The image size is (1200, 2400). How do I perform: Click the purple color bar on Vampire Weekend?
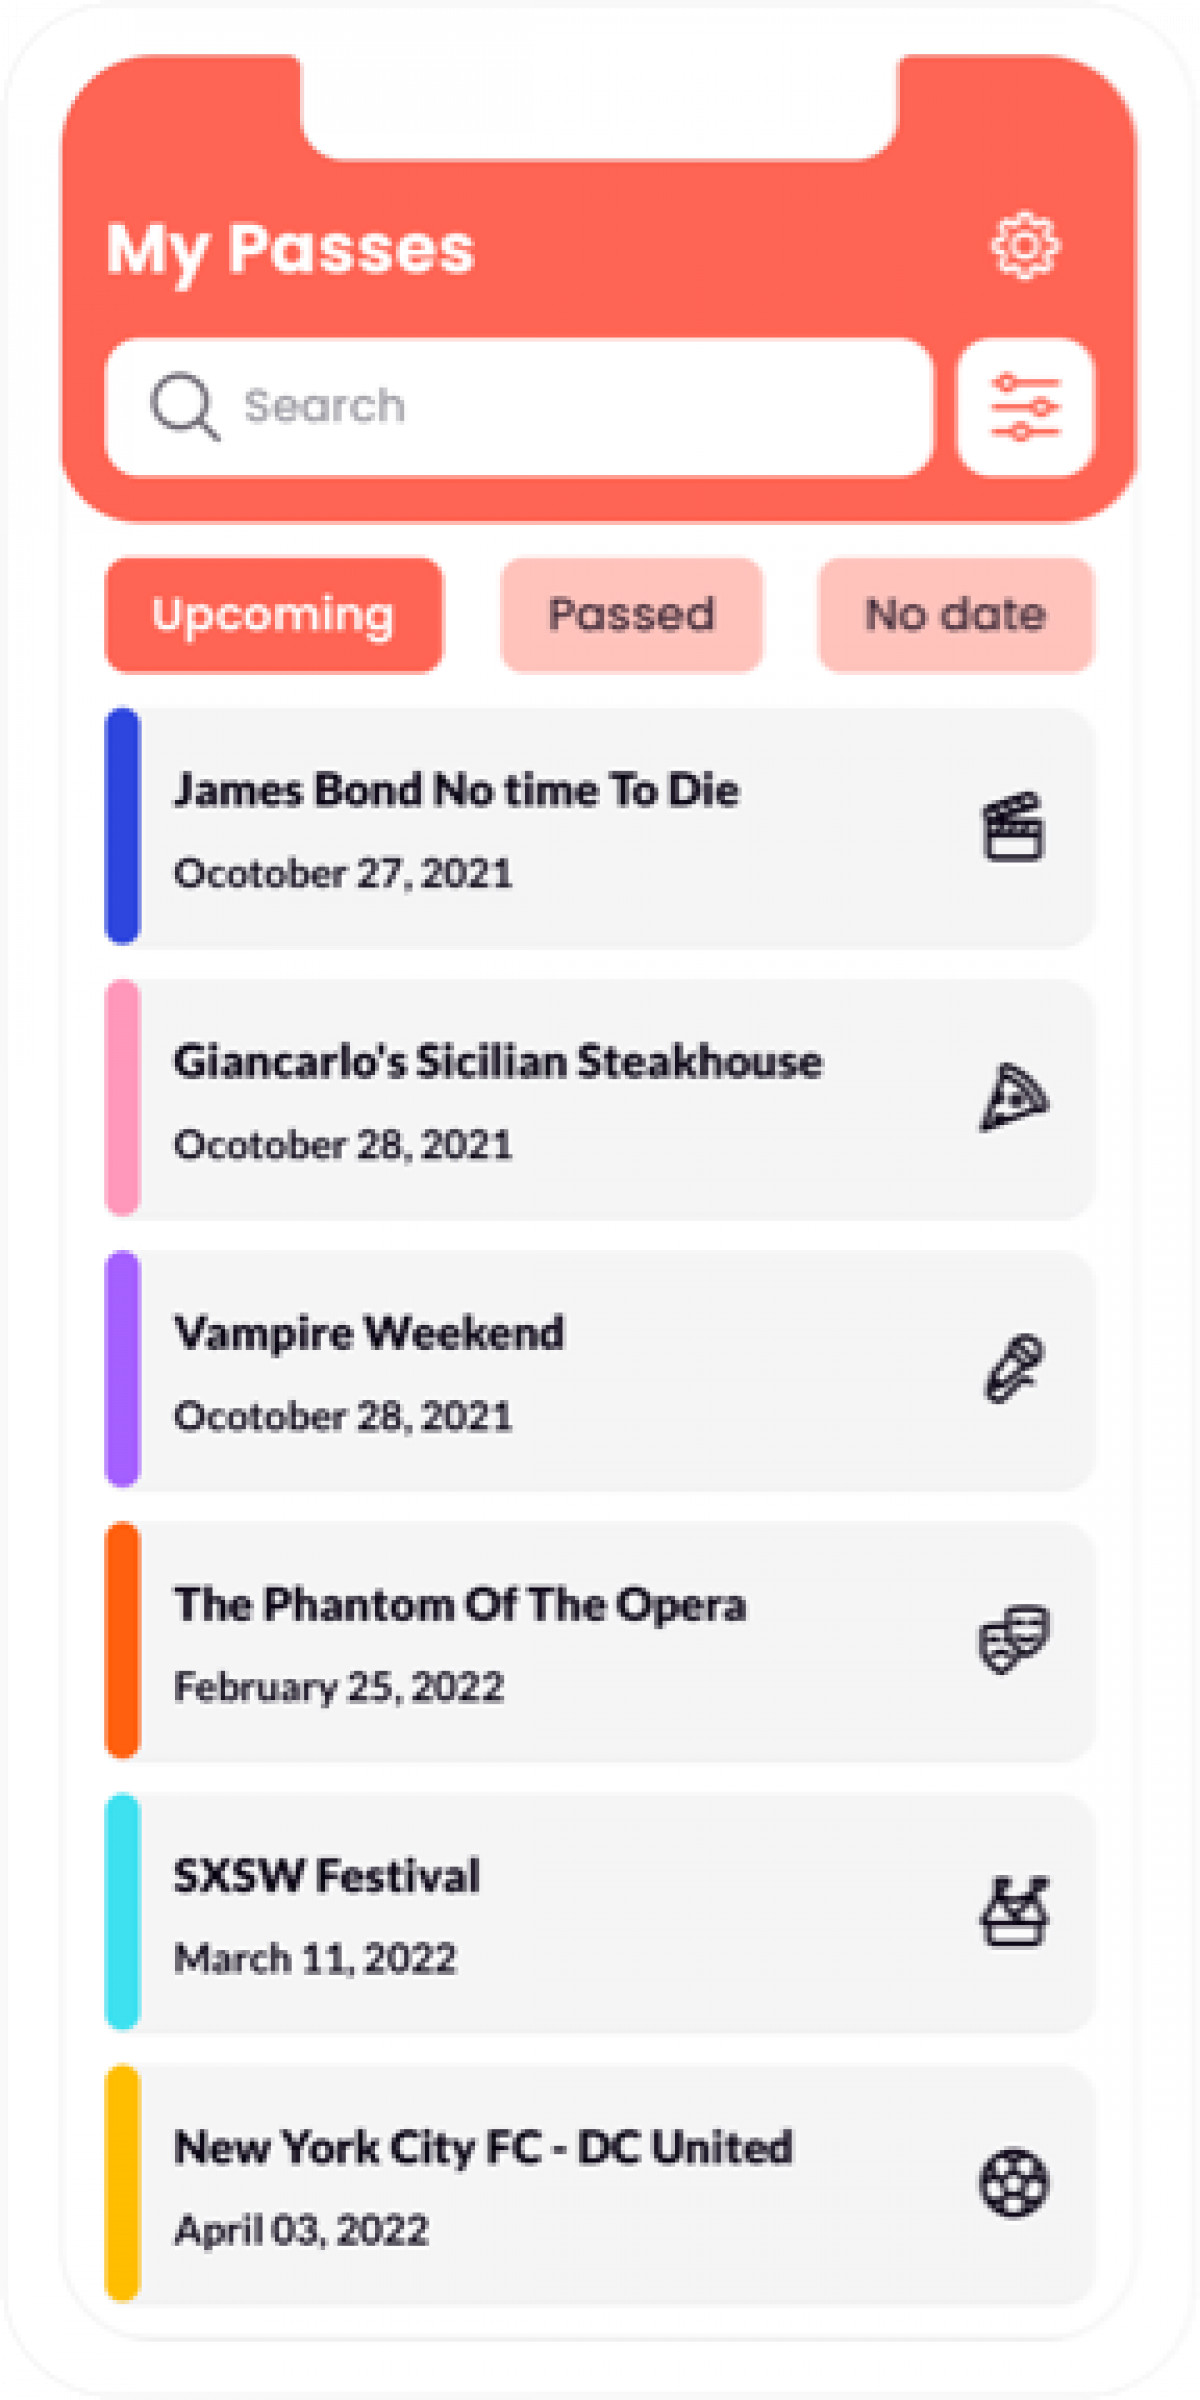pos(122,1368)
